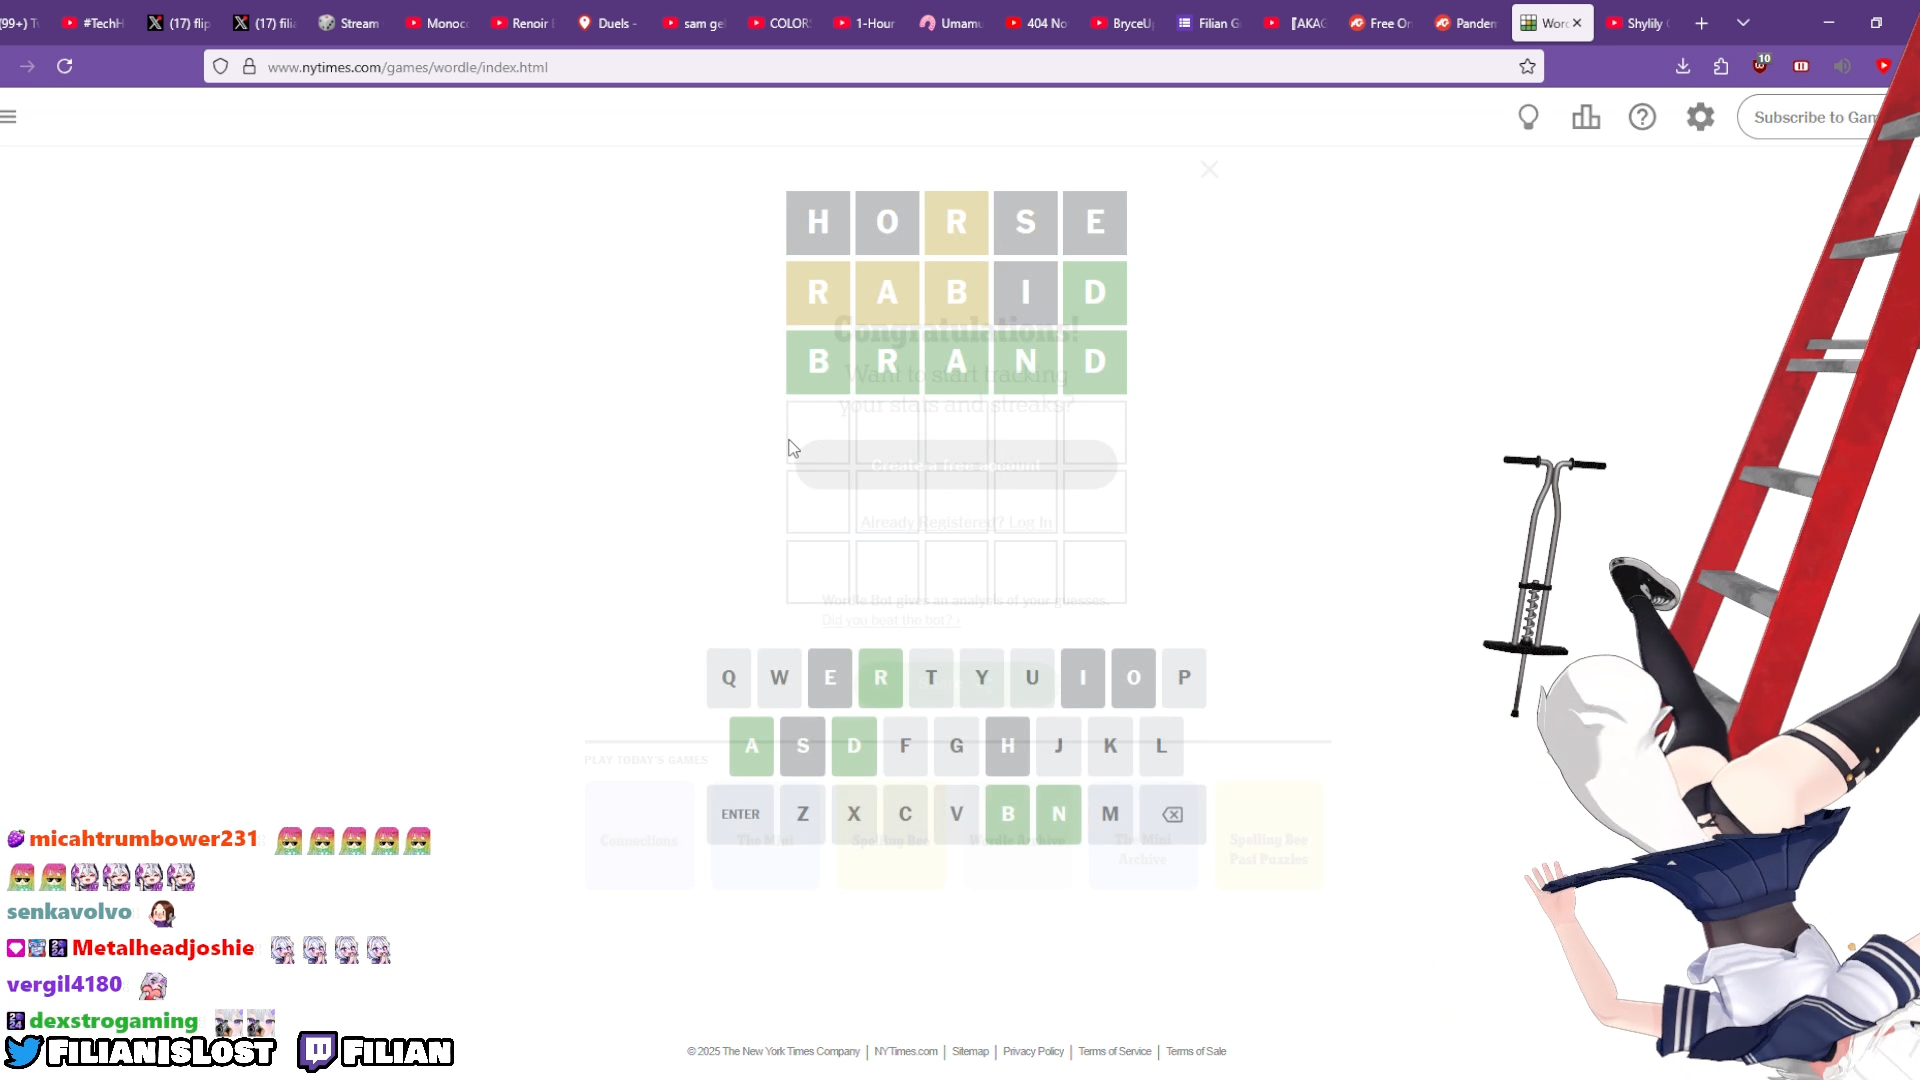The height and width of the screenshot is (1080, 1920).
Task: Open the browser extensions puzzle icon
Action: click(1721, 66)
